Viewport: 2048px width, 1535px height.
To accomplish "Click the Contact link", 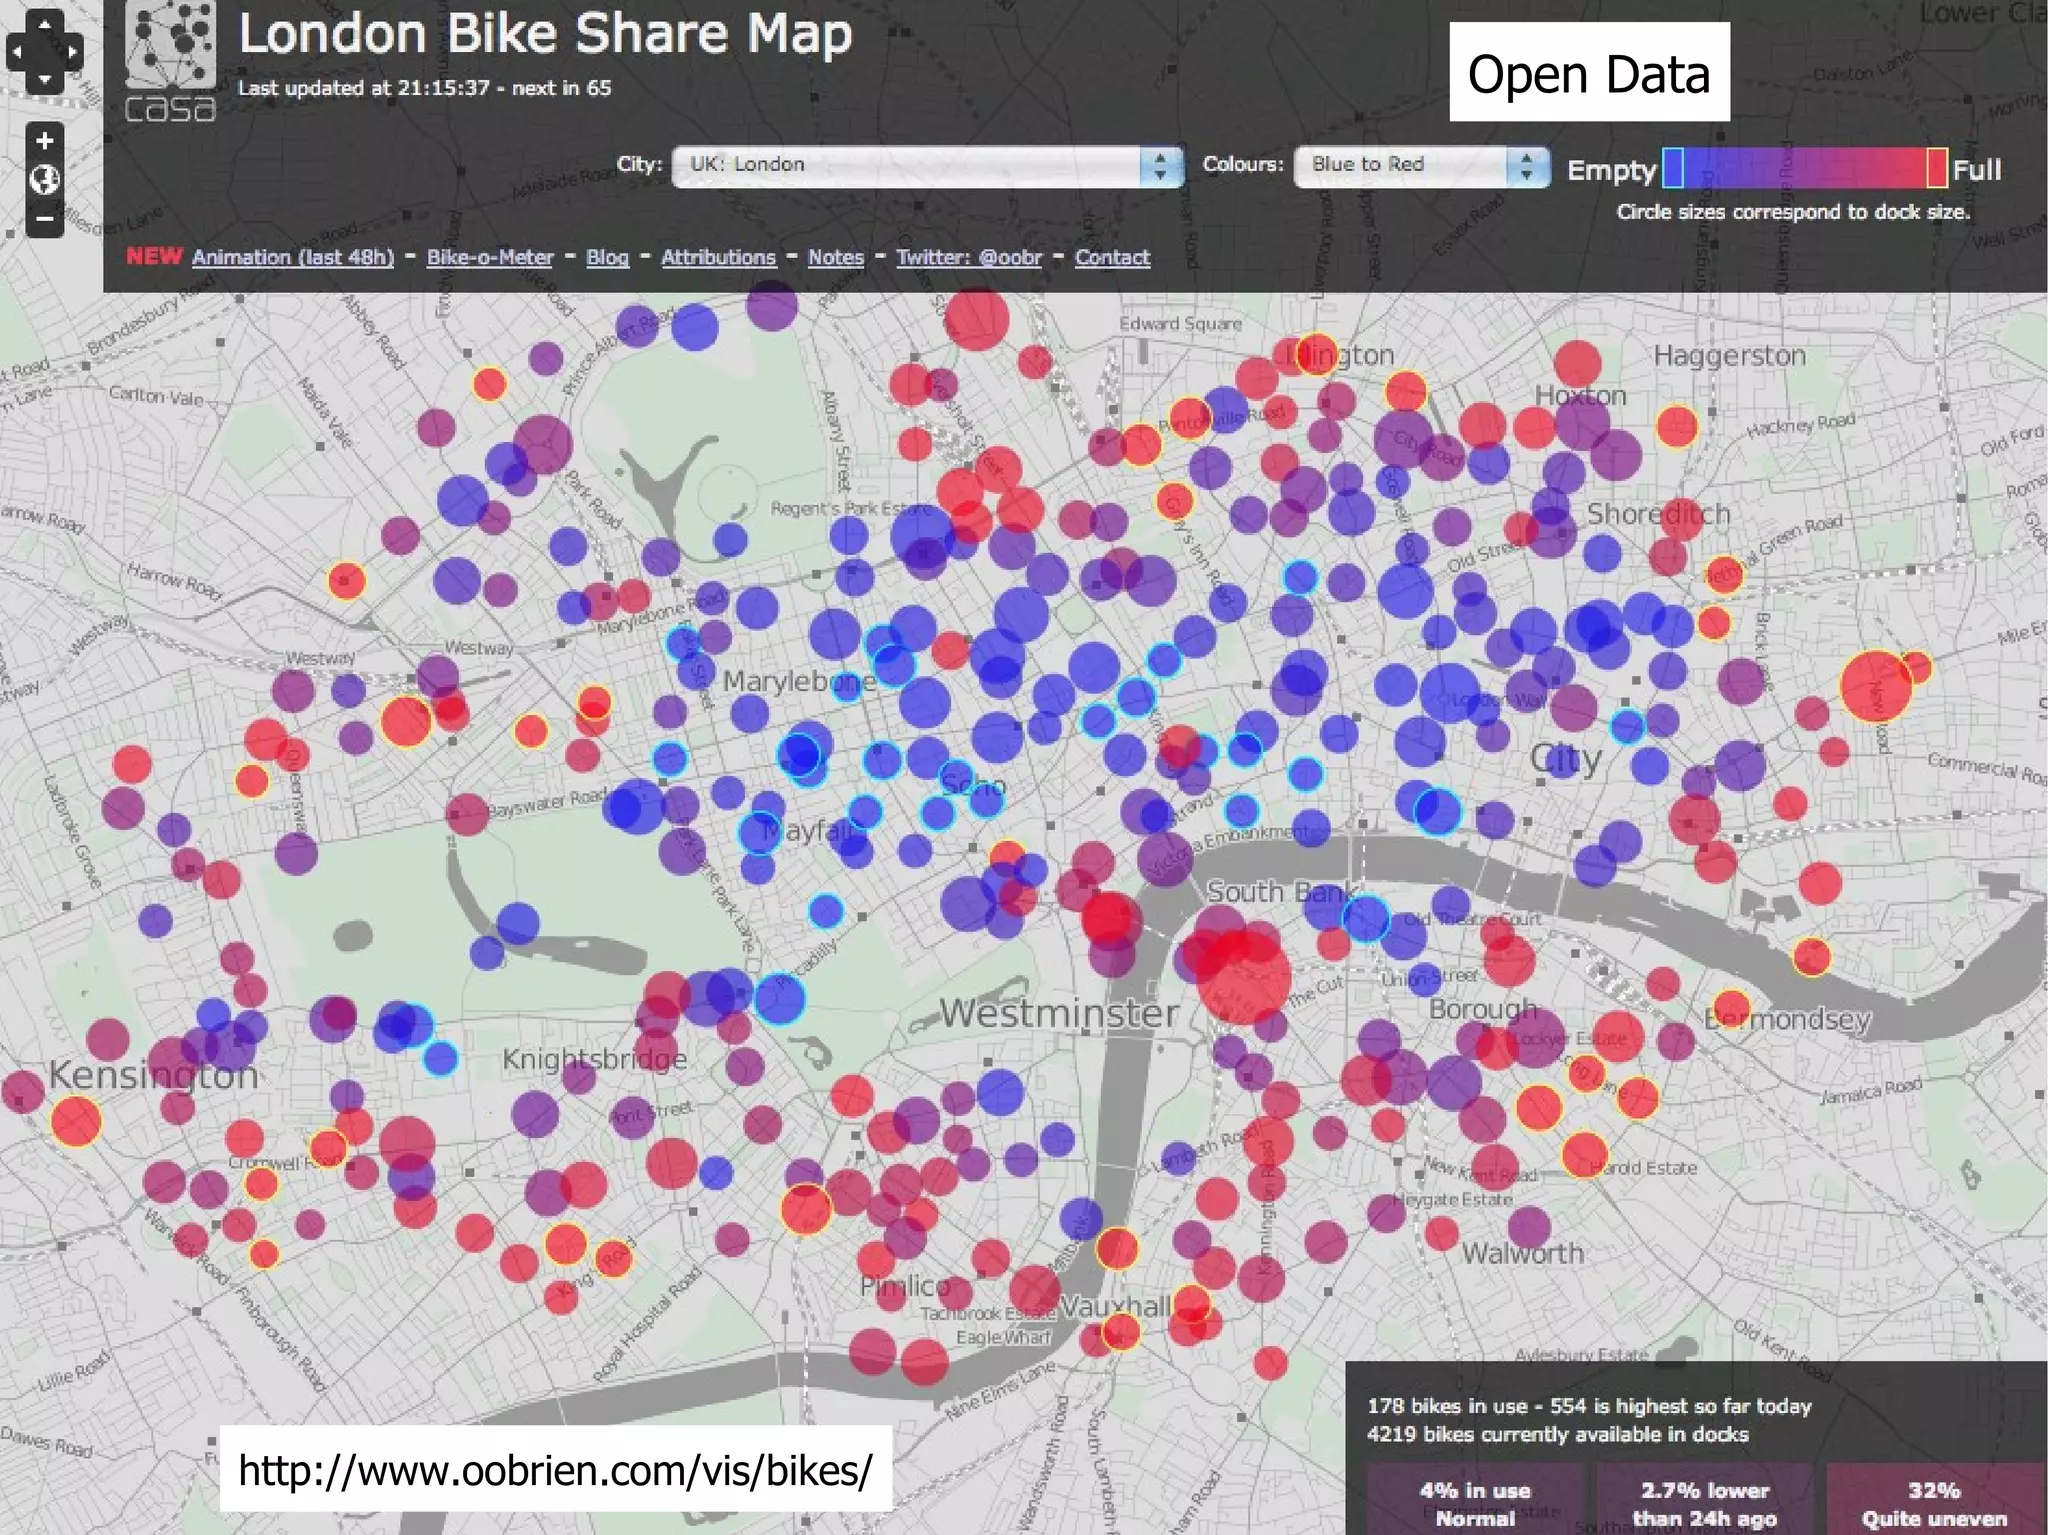I will (1112, 257).
